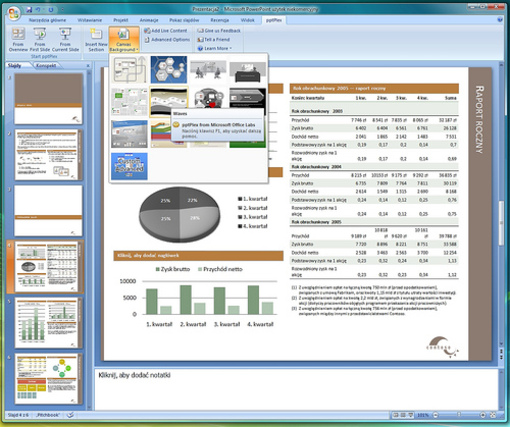
Task: Undo the last action
Action: pyautogui.click(x=38, y=10)
